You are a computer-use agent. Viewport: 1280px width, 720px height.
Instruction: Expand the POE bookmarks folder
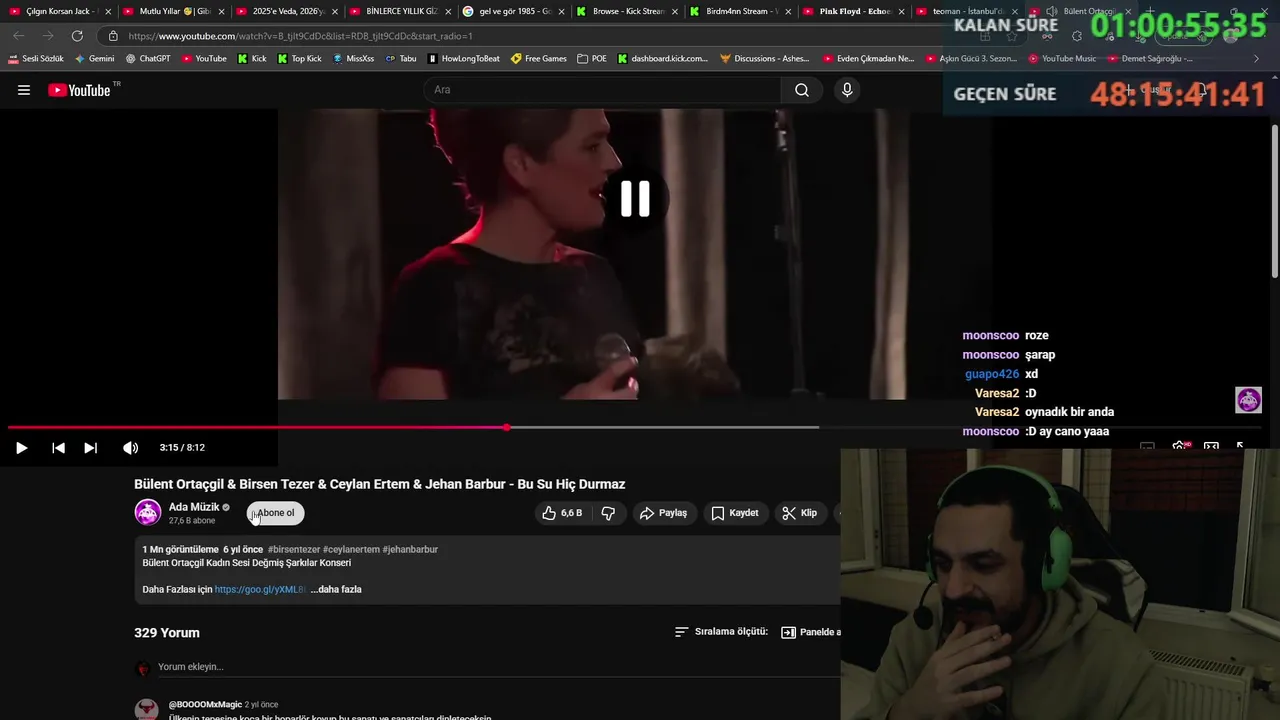coord(592,59)
